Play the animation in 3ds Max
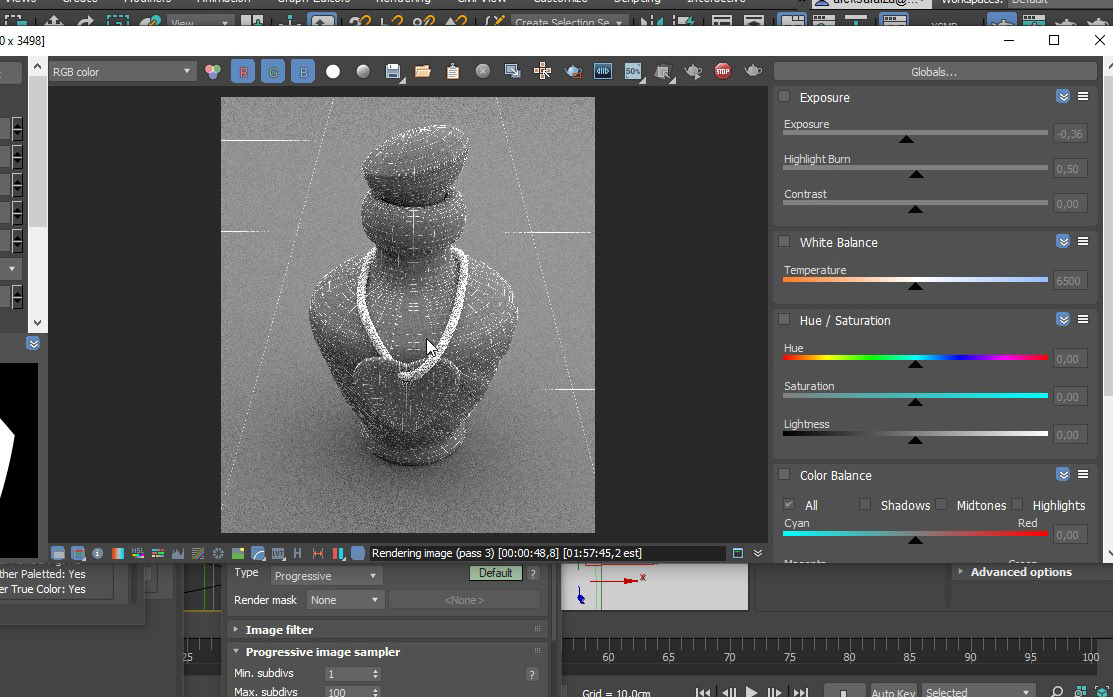 coord(751,691)
